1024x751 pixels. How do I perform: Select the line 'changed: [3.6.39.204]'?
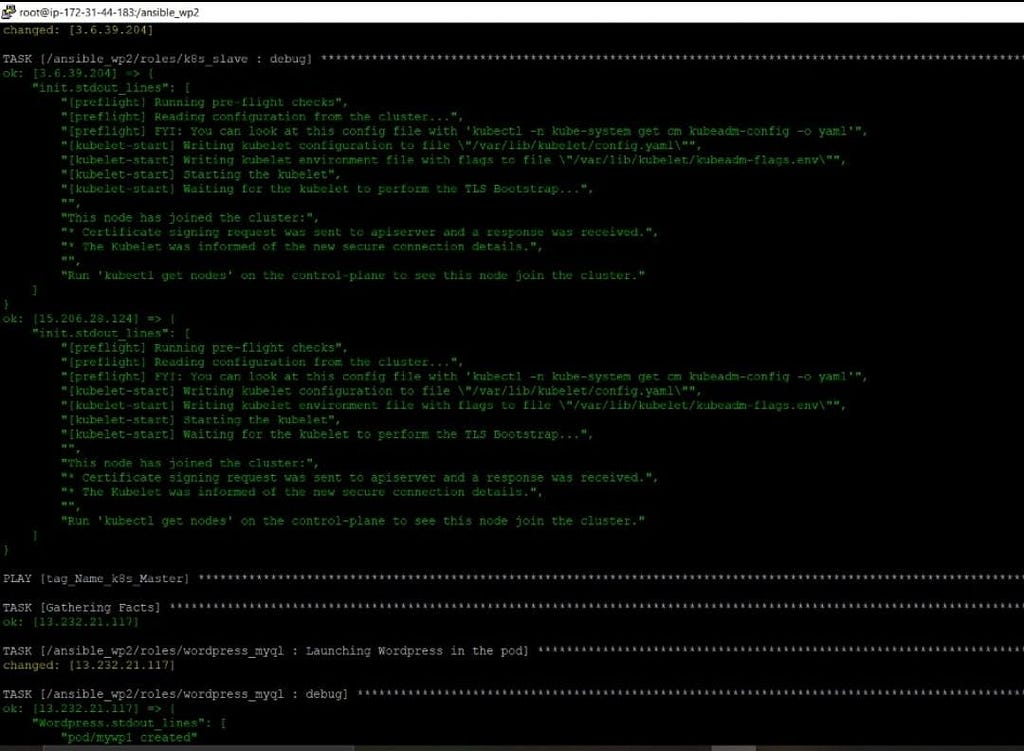[78, 30]
